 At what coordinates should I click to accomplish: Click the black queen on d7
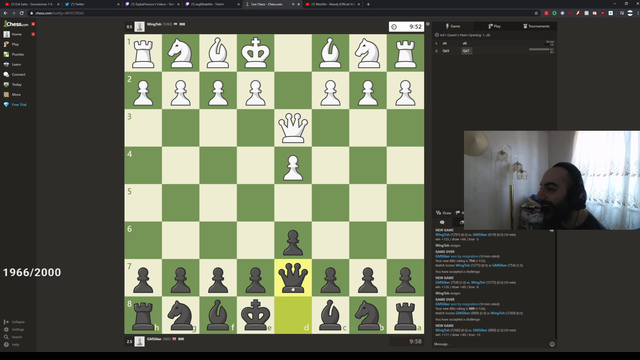pyautogui.click(x=293, y=278)
